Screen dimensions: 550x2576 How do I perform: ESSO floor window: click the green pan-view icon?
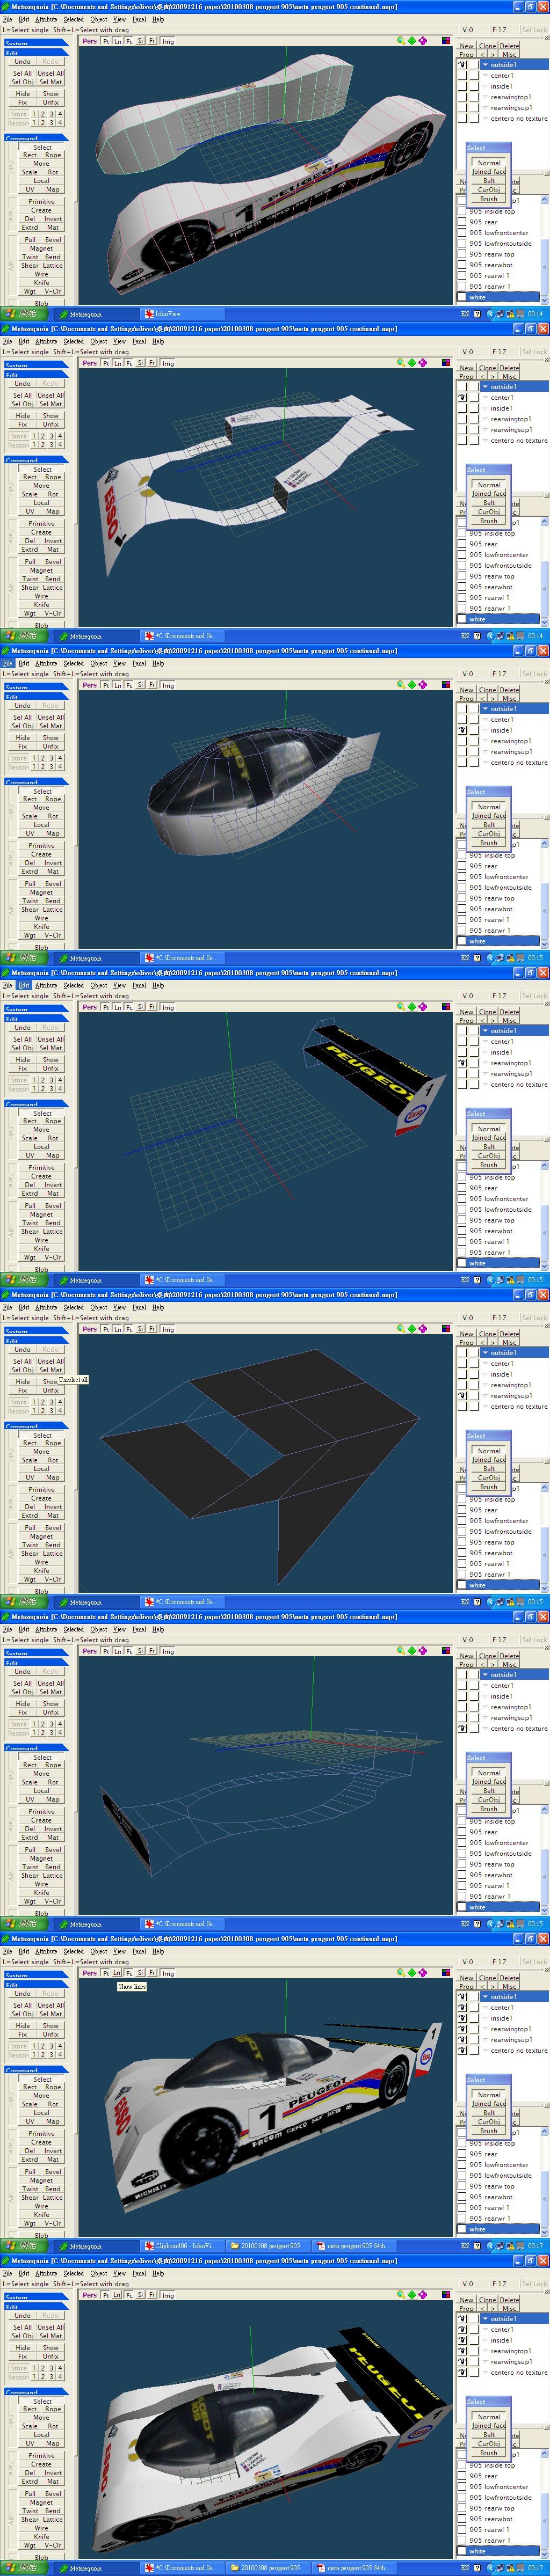pos(412,363)
